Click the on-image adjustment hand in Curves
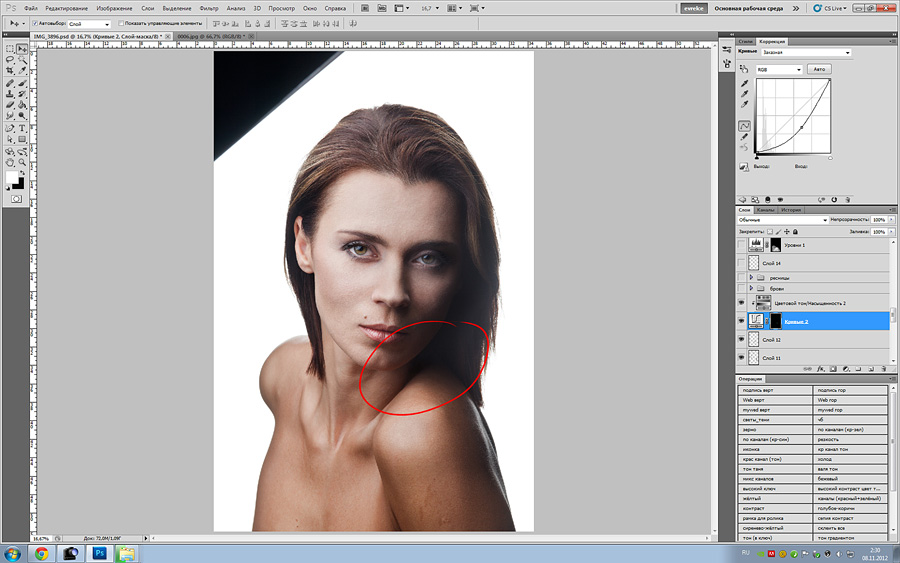Viewport: 900px width, 563px height. [x=744, y=69]
